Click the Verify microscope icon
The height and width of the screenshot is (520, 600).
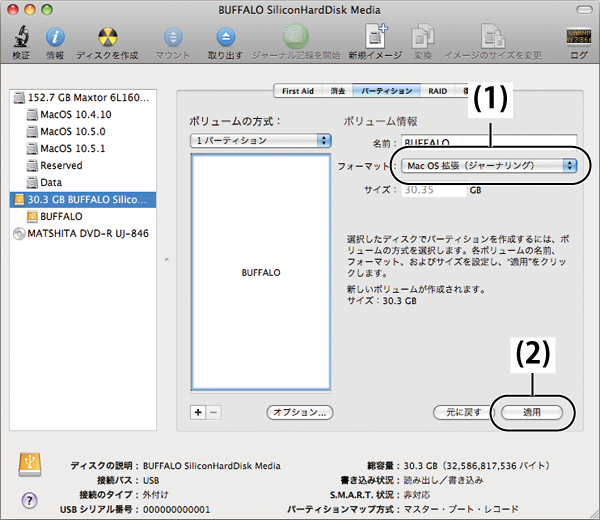click(x=21, y=37)
